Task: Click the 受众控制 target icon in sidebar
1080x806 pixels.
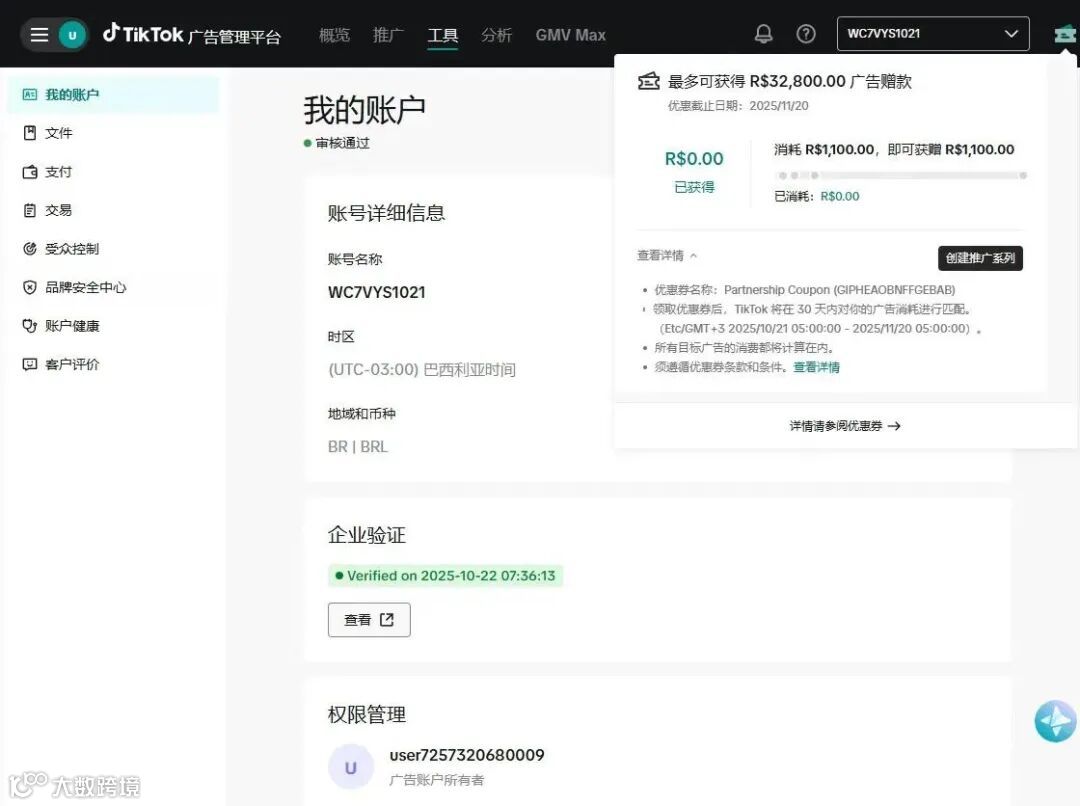Action: point(30,249)
